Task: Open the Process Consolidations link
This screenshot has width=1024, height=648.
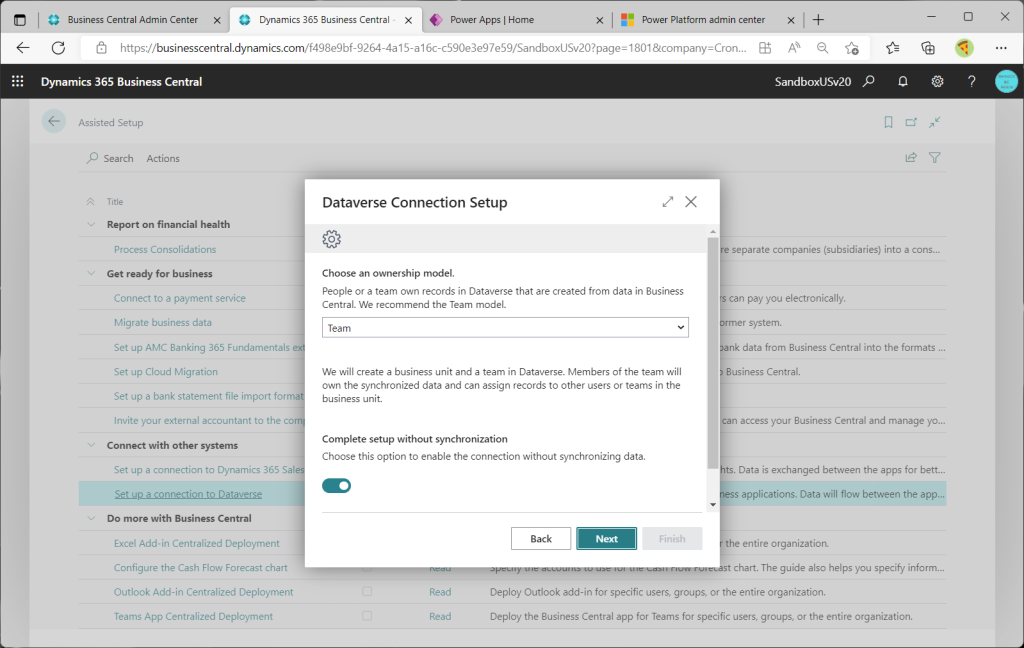Action: tap(165, 249)
